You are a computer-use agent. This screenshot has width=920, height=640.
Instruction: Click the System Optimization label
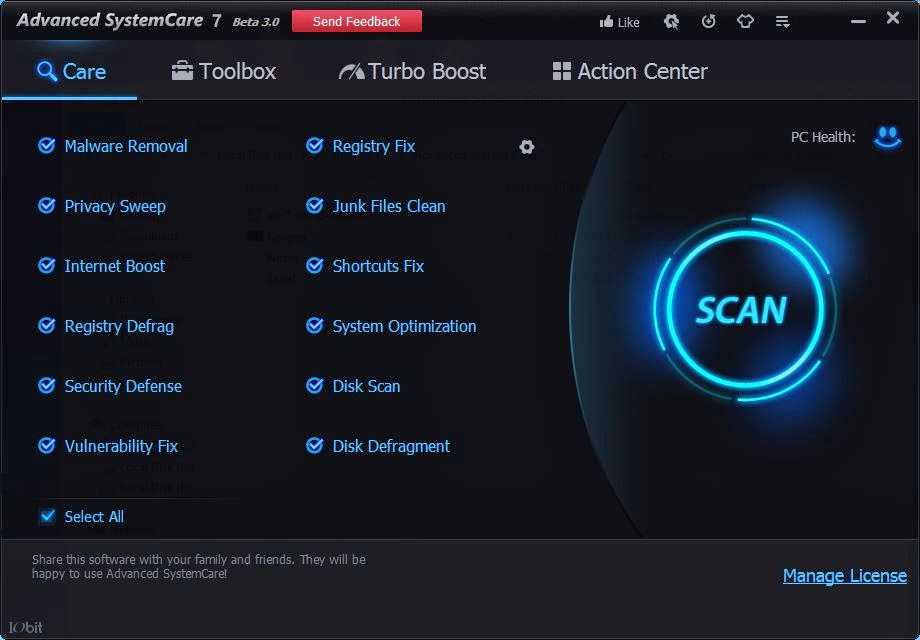[404, 326]
